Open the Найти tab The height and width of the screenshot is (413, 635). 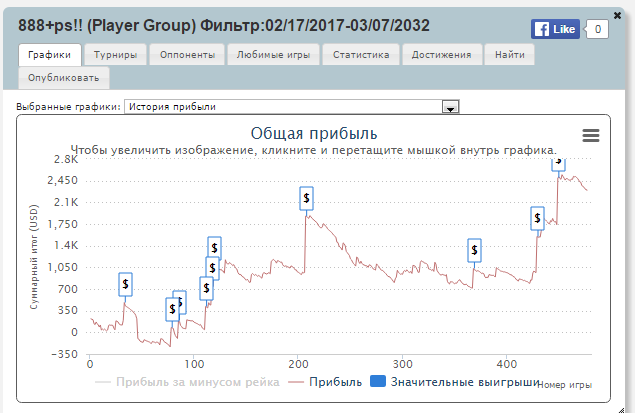pyautogui.click(x=509, y=55)
